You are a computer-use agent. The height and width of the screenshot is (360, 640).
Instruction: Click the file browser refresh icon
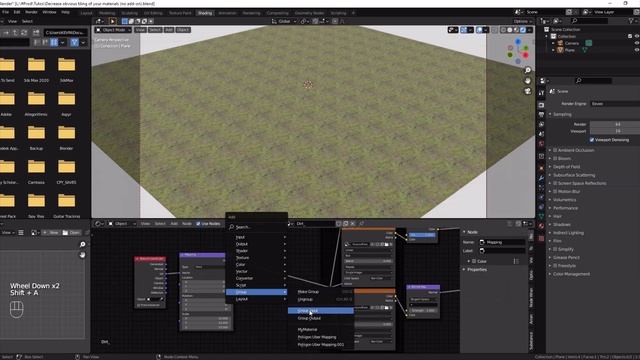point(24,32)
